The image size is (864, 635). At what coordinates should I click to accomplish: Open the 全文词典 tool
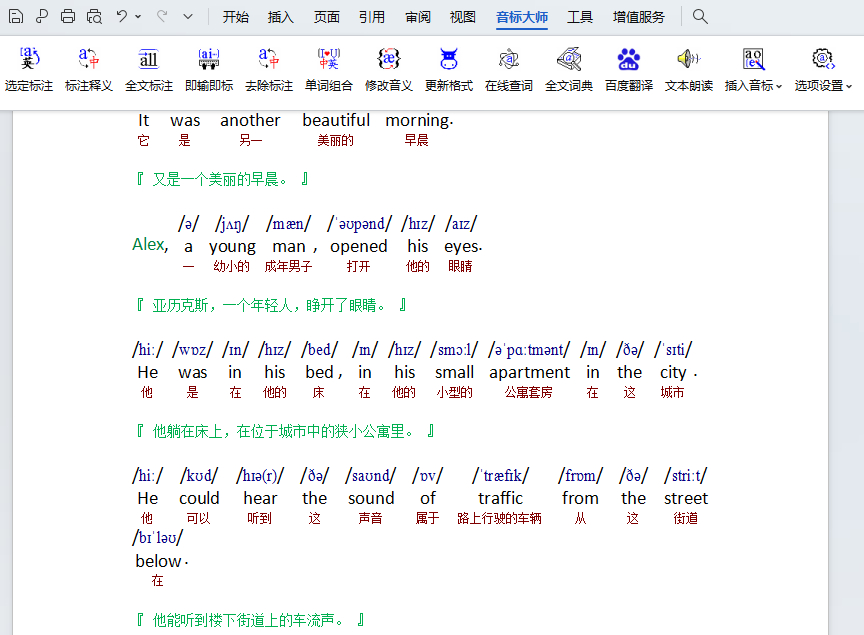(x=569, y=59)
